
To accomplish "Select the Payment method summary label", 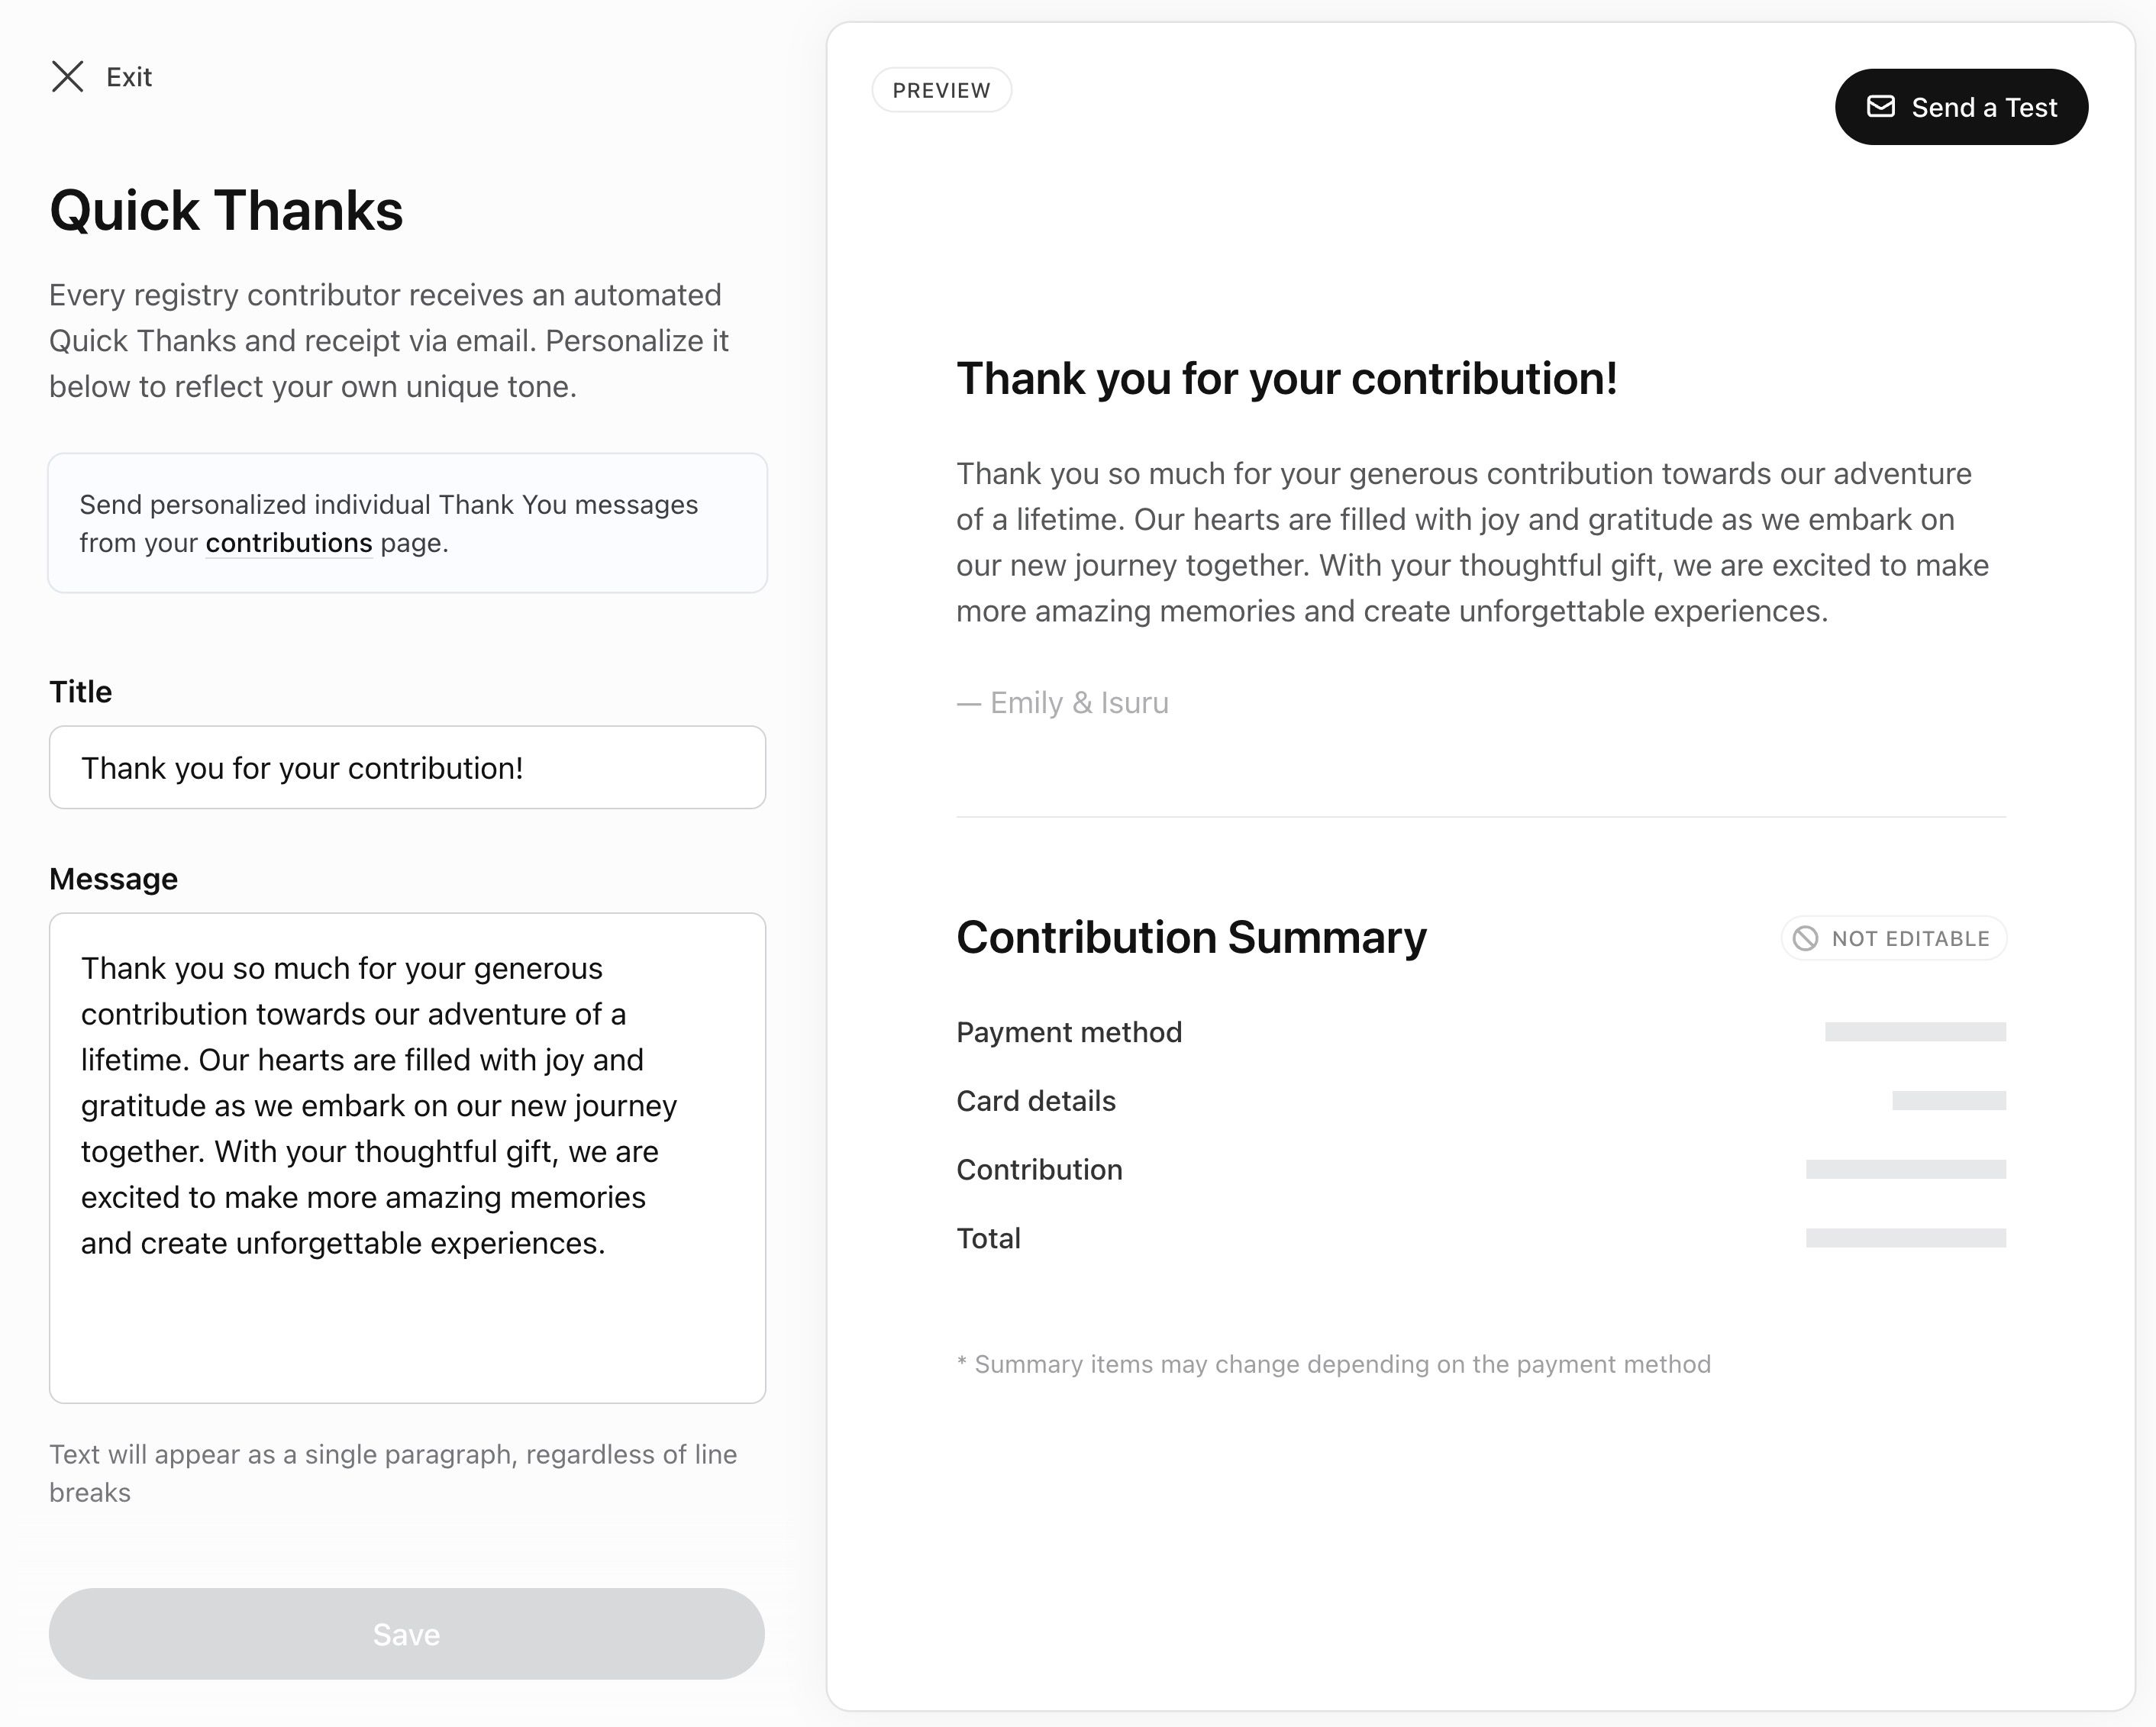I will (1069, 1032).
